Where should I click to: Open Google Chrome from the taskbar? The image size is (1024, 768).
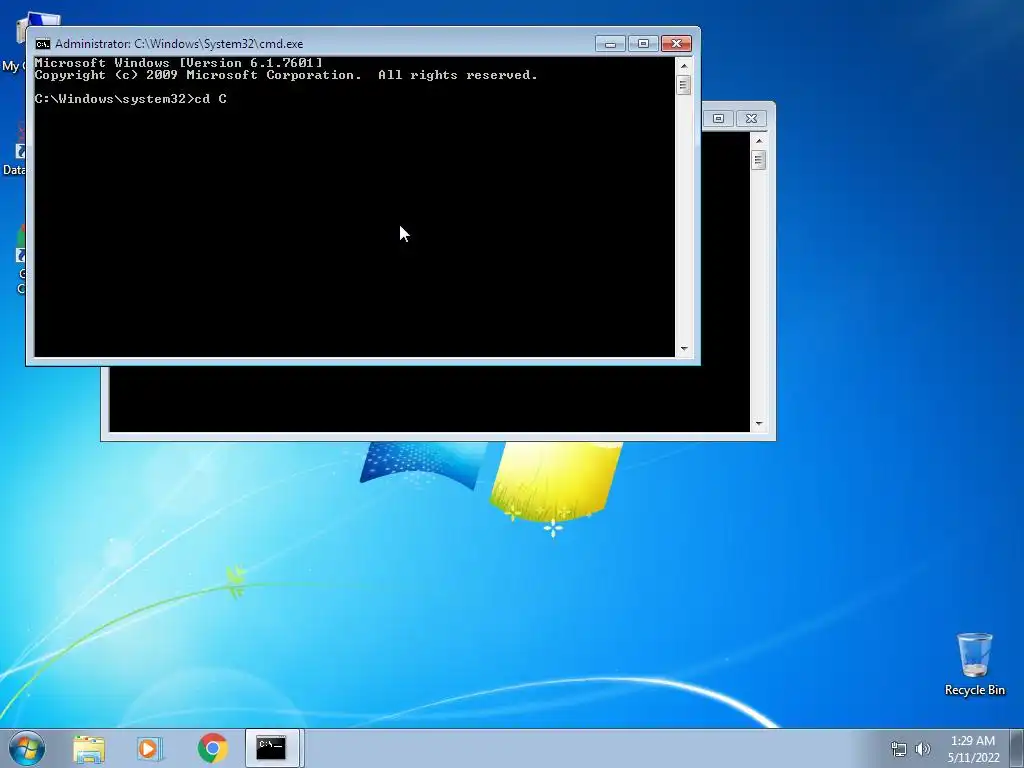click(213, 748)
